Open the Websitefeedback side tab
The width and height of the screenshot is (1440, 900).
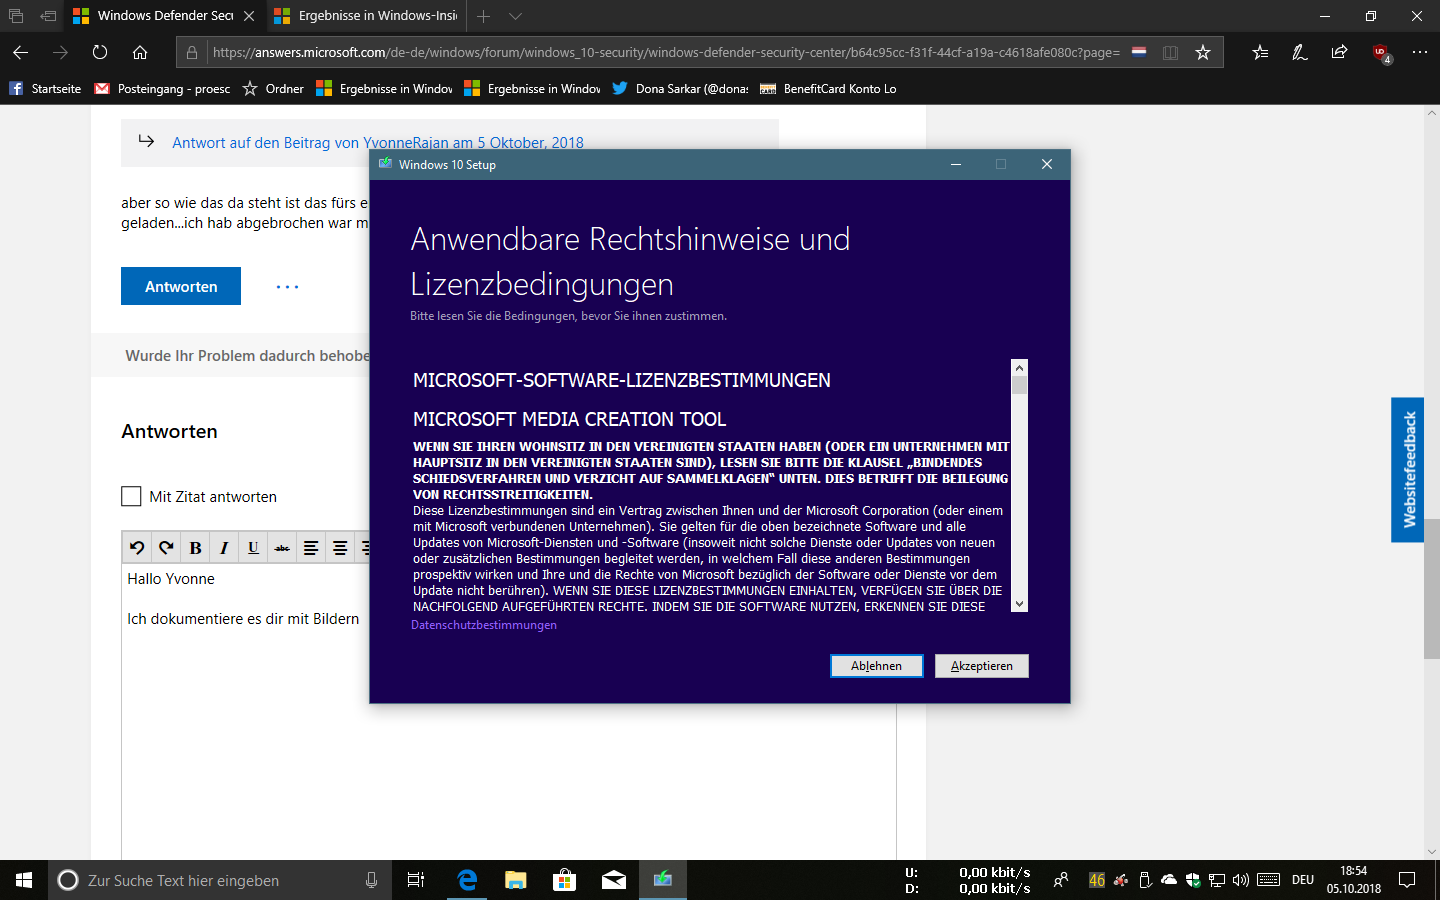pos(1408,470)
